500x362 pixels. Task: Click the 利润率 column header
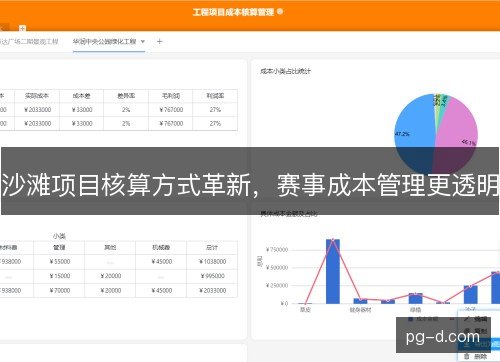(x=215, y=96)
